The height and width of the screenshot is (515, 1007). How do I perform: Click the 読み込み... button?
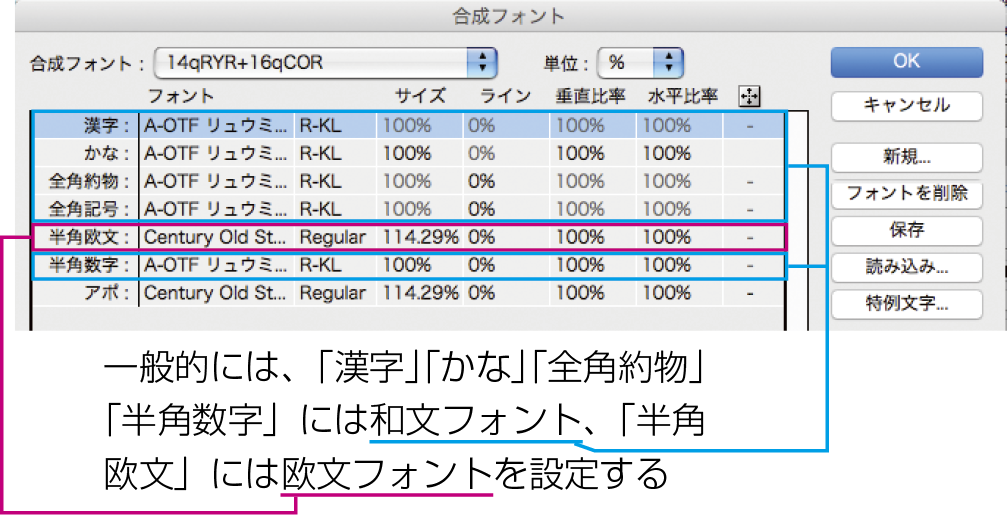coord(906,267)
